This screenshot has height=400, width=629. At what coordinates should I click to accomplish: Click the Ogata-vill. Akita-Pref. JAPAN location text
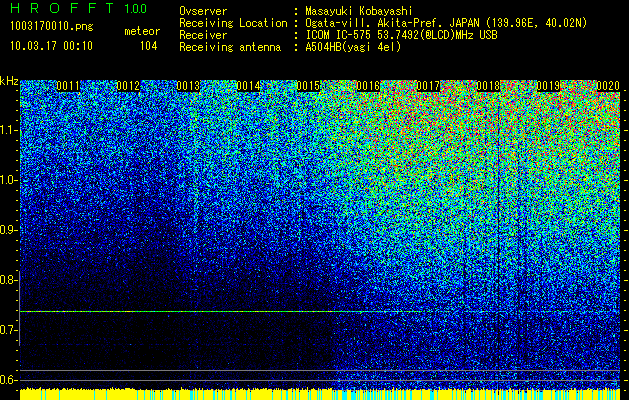click(x=446, y=24)
